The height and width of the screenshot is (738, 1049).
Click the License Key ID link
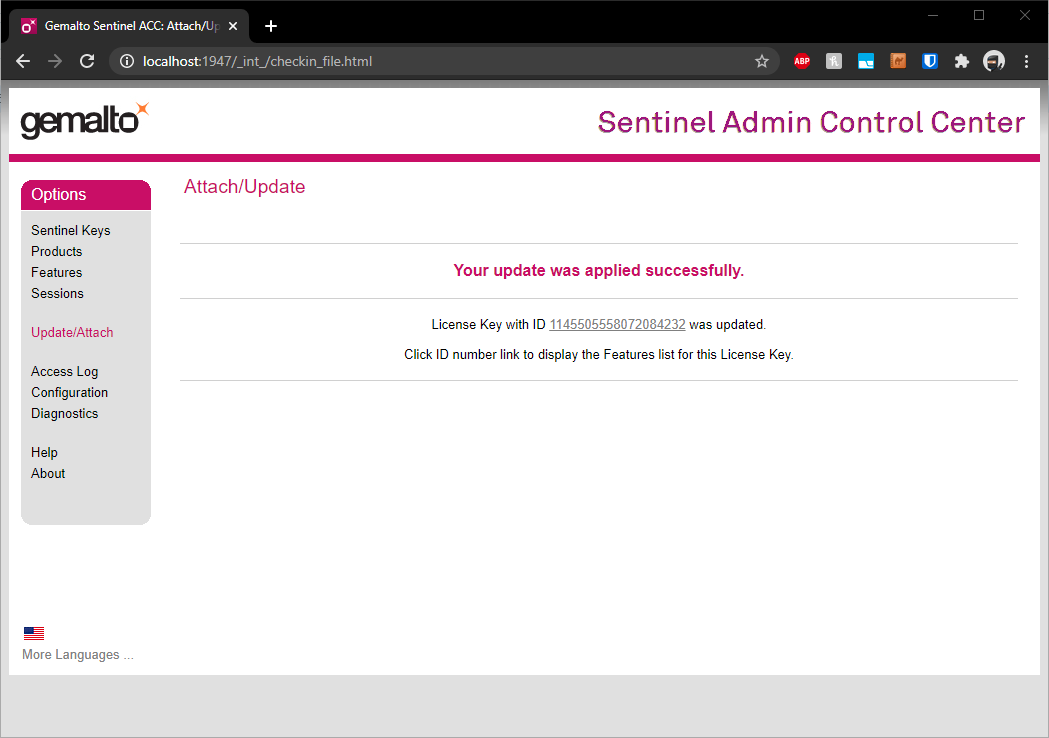click(617, 324)
